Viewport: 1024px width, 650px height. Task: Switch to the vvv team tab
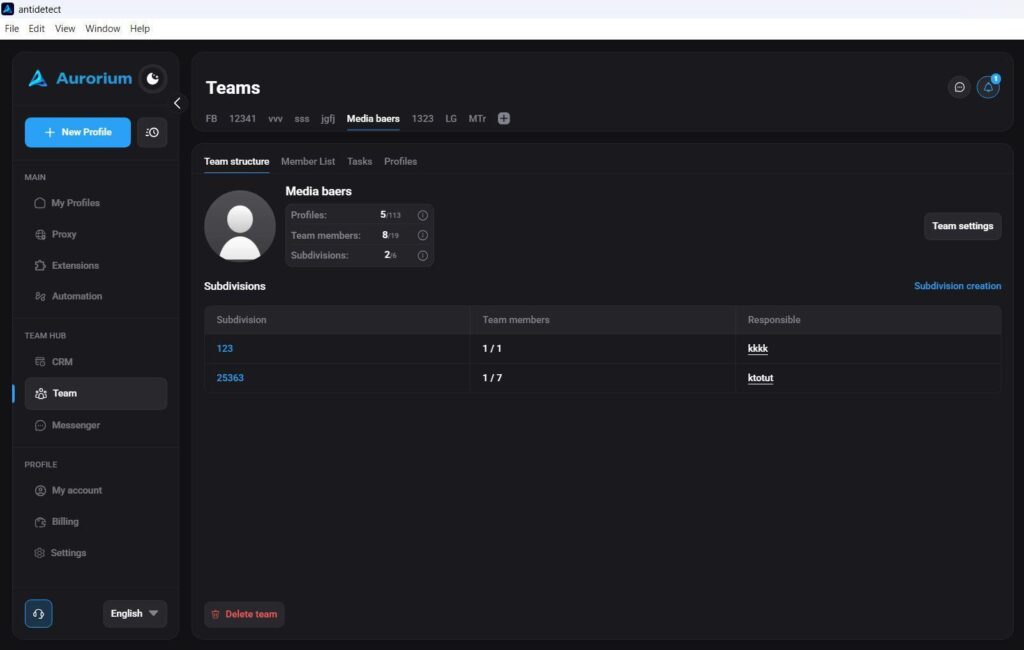tap(275, 118)
